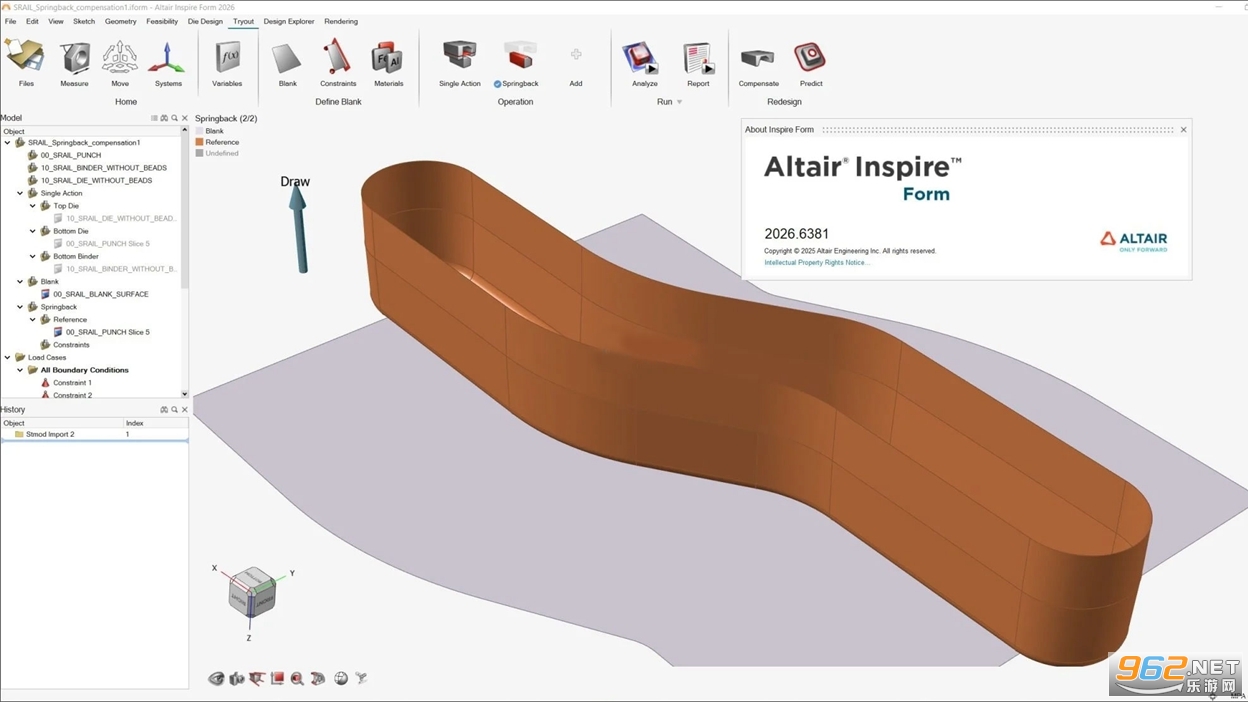Image resolution: width=1248 pixels, height=702 pixels.
Task: Collapse the Top Die tree node
Action: pos(33,206)
